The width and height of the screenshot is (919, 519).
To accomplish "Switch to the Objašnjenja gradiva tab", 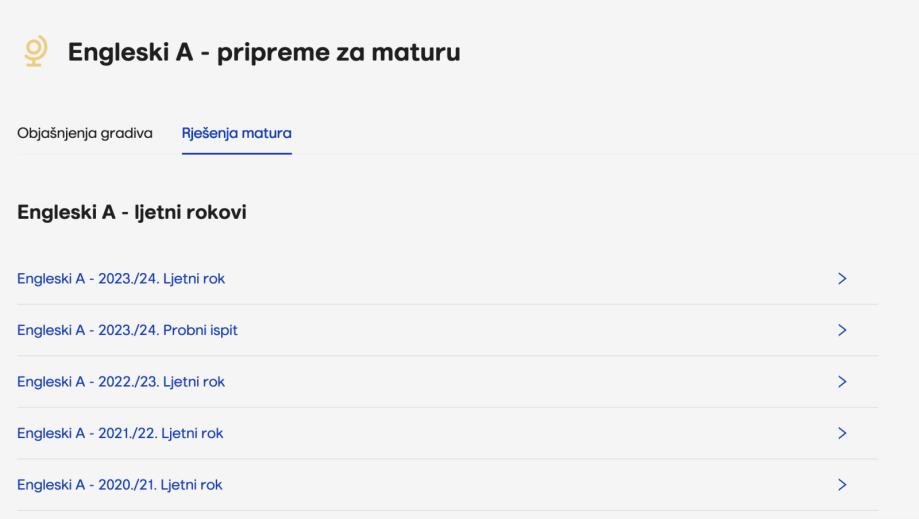I will [x=85, y=133].
